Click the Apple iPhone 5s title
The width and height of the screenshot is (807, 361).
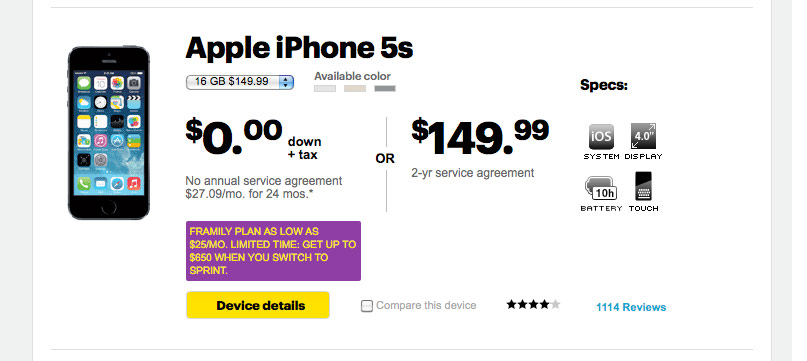tap(299, 48)
